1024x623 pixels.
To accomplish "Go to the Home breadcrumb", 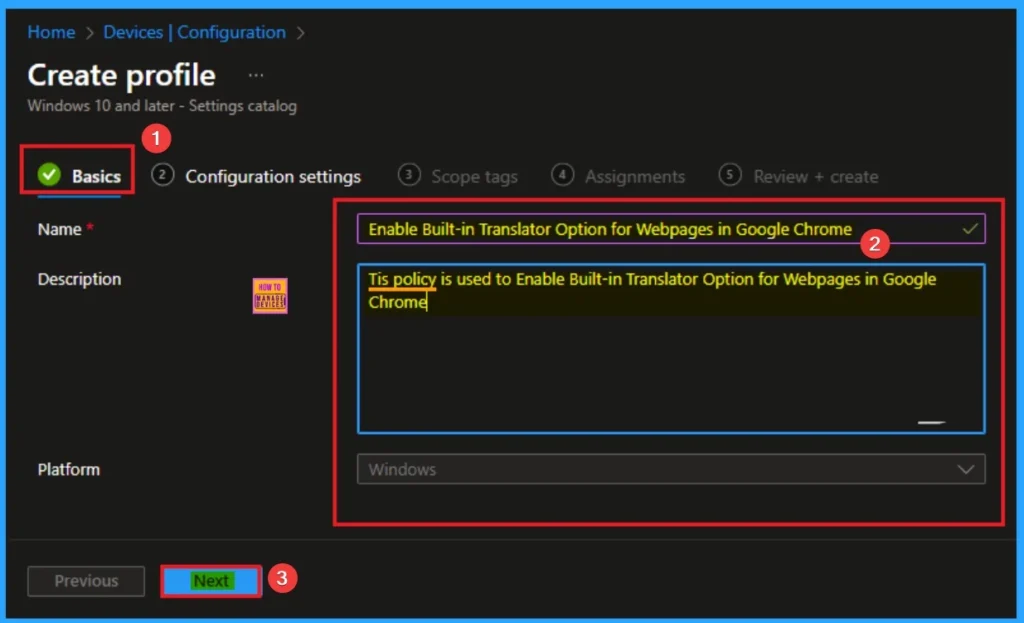I will [51, 32].
